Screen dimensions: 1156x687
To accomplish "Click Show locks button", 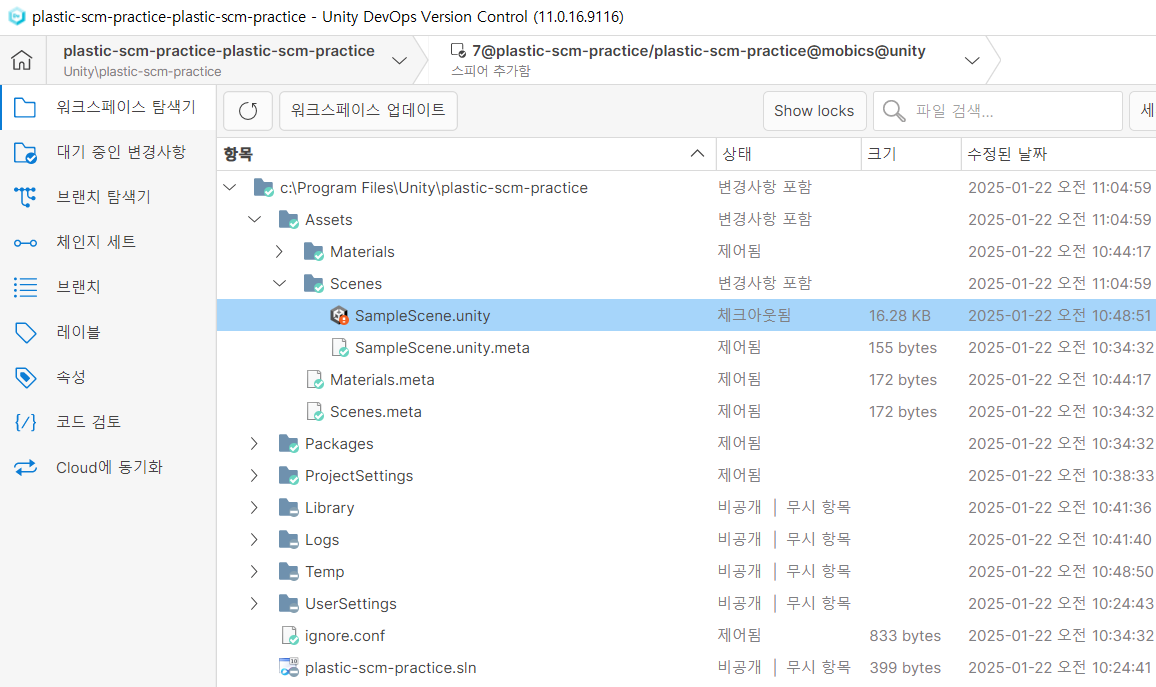I will [814, 111].
